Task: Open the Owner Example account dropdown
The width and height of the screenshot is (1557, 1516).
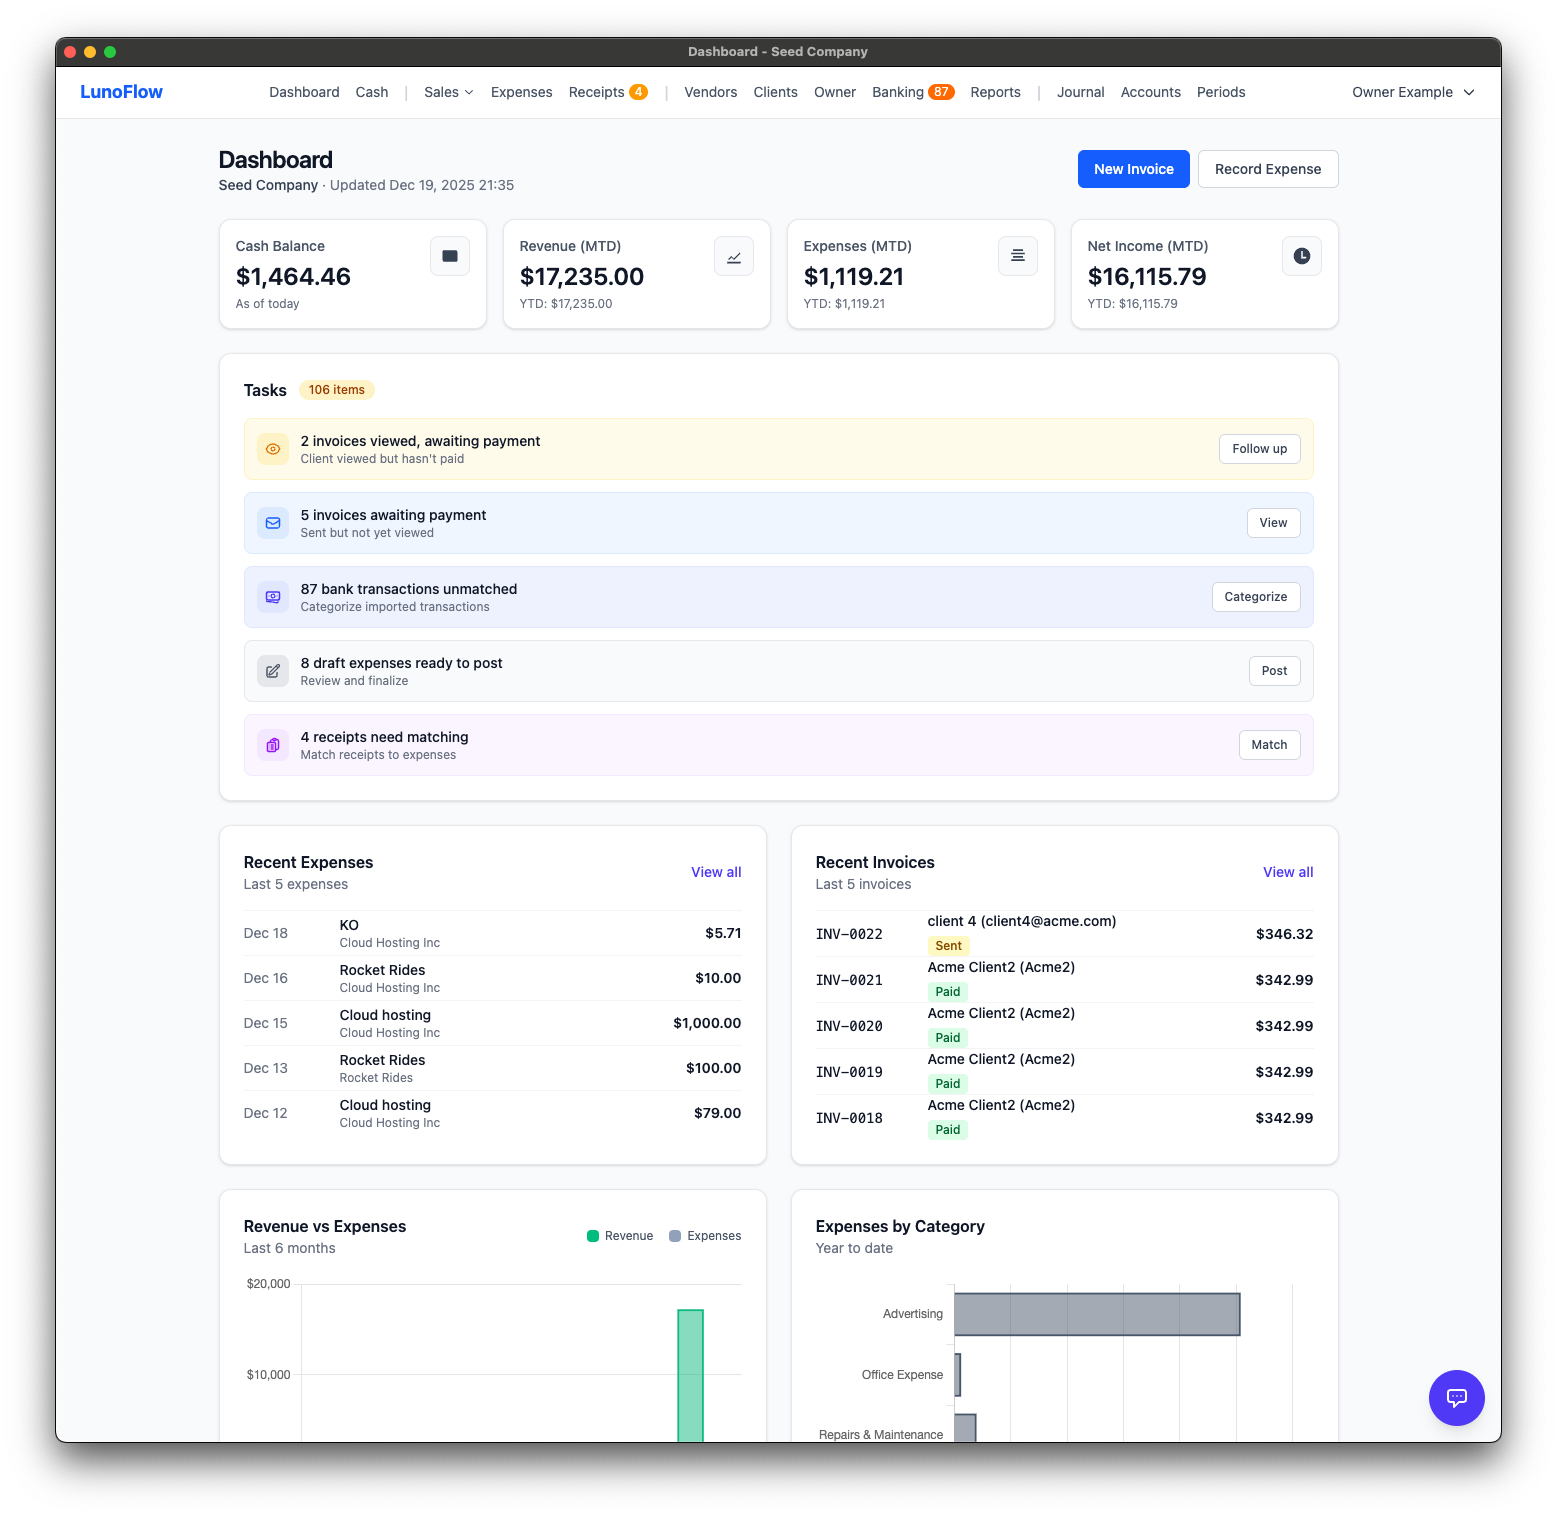Action: [x=1412, y=92]
